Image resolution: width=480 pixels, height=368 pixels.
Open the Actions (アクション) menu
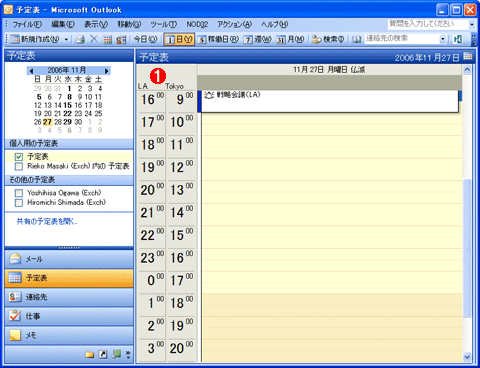(234, 24)
